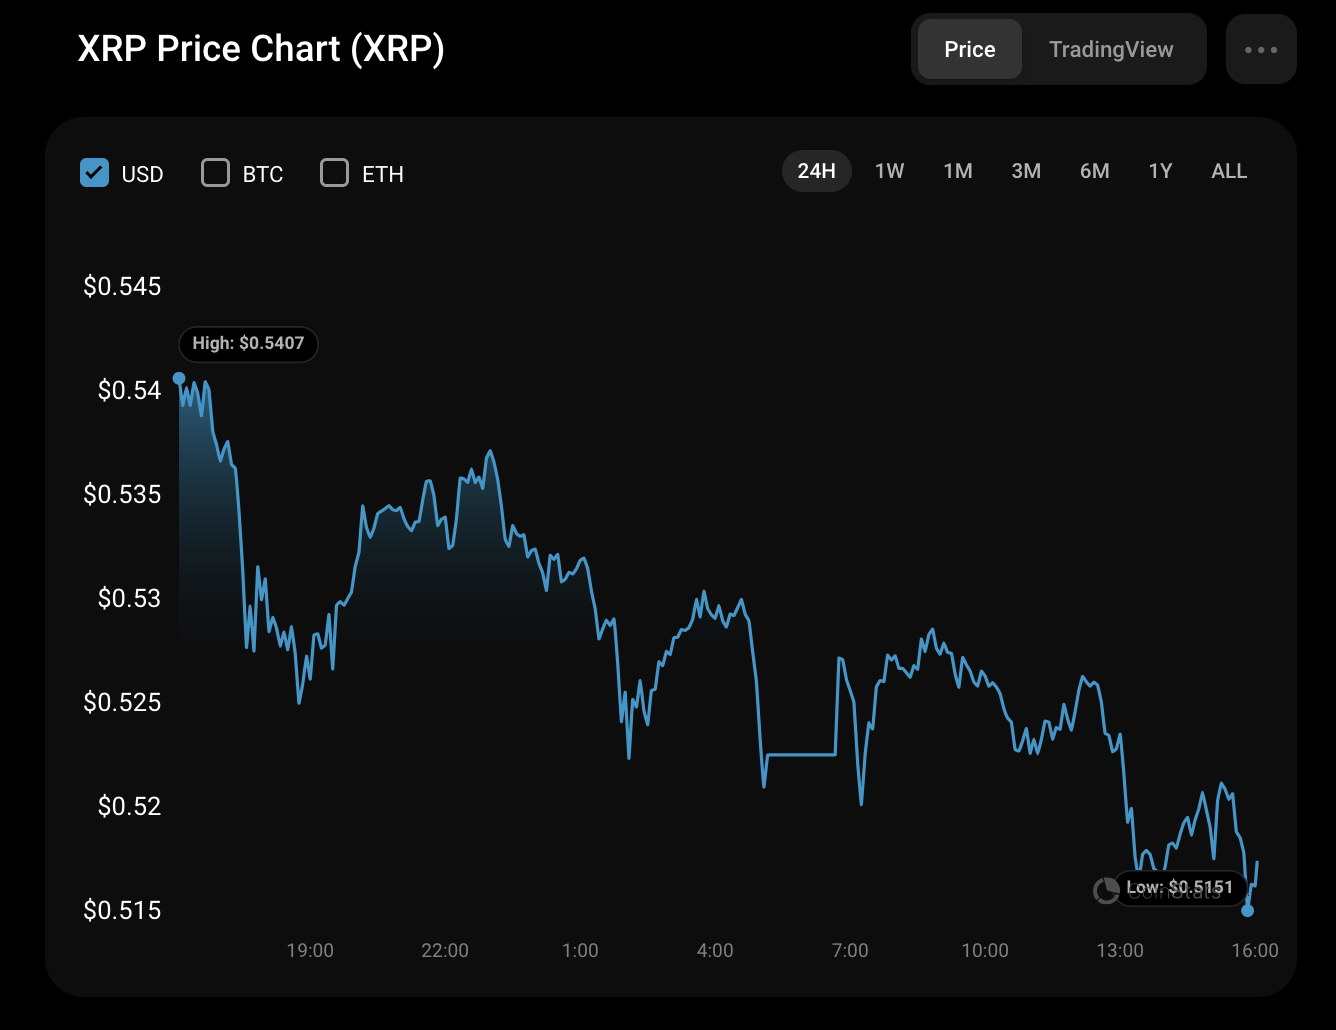View the 1Y price history

pos(1160,171)
